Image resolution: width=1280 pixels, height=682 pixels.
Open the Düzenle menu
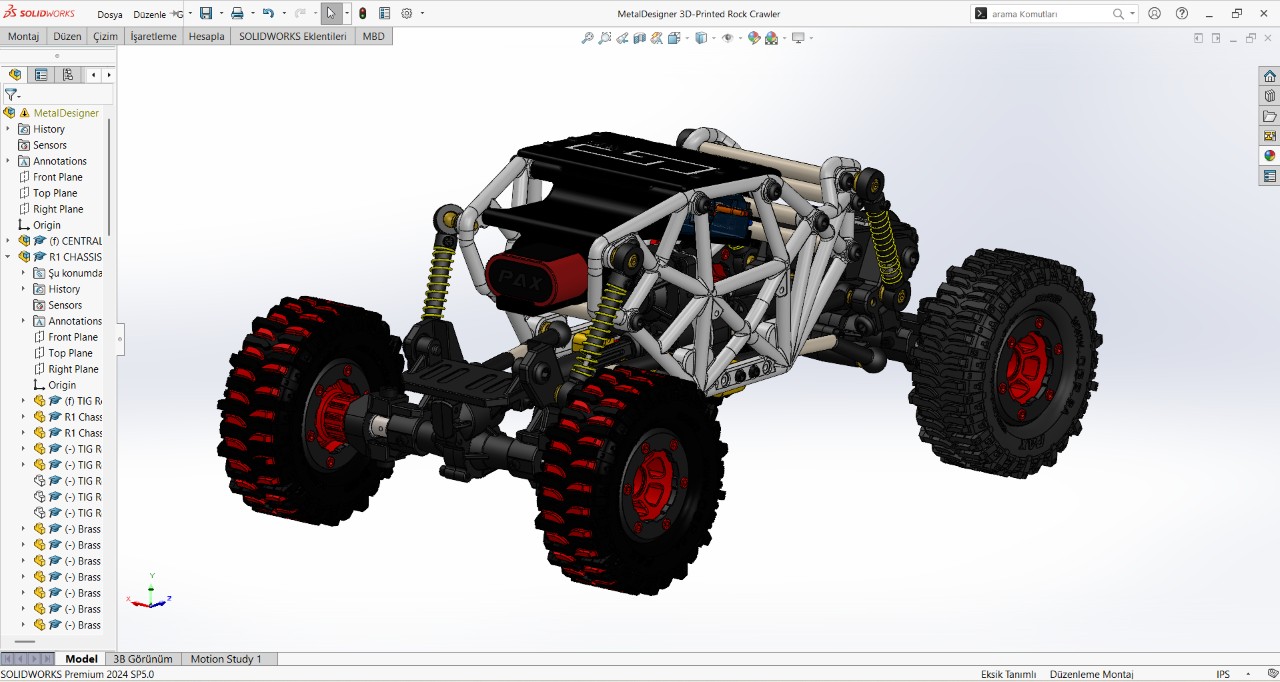pyautogui.click(x=150, y=15)
